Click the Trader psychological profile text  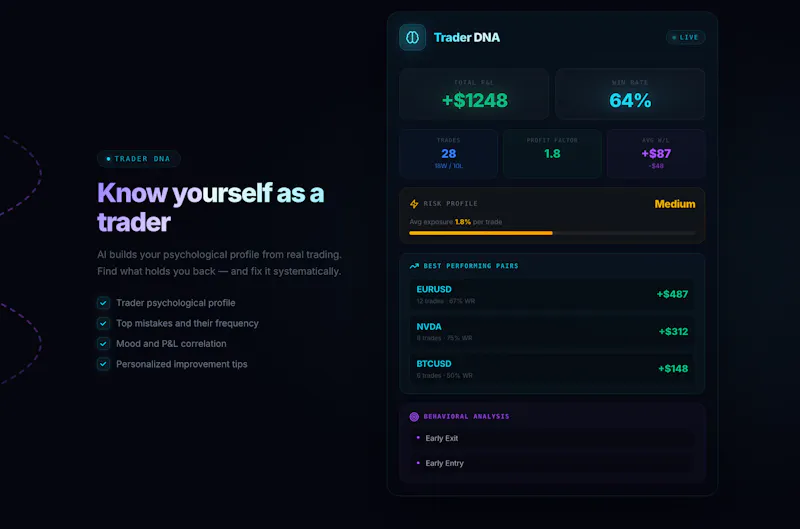(176, 303)
